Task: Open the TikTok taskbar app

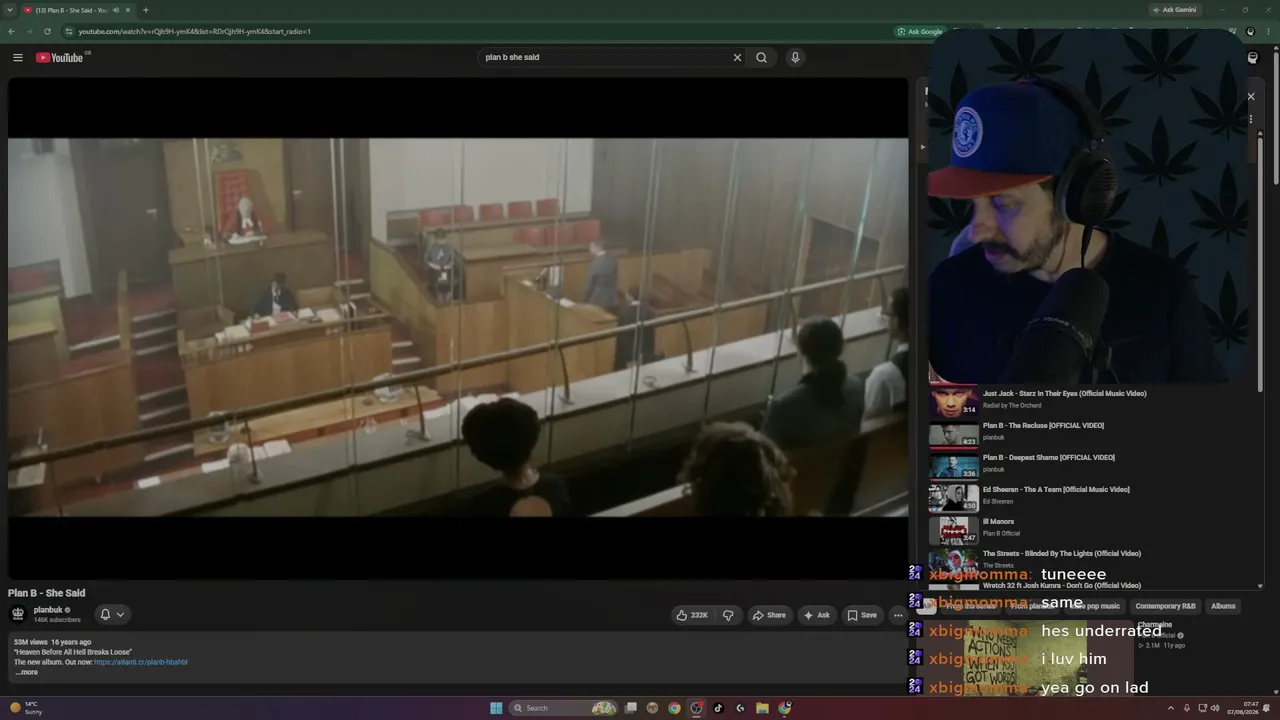Action: (x=718, y=708)
